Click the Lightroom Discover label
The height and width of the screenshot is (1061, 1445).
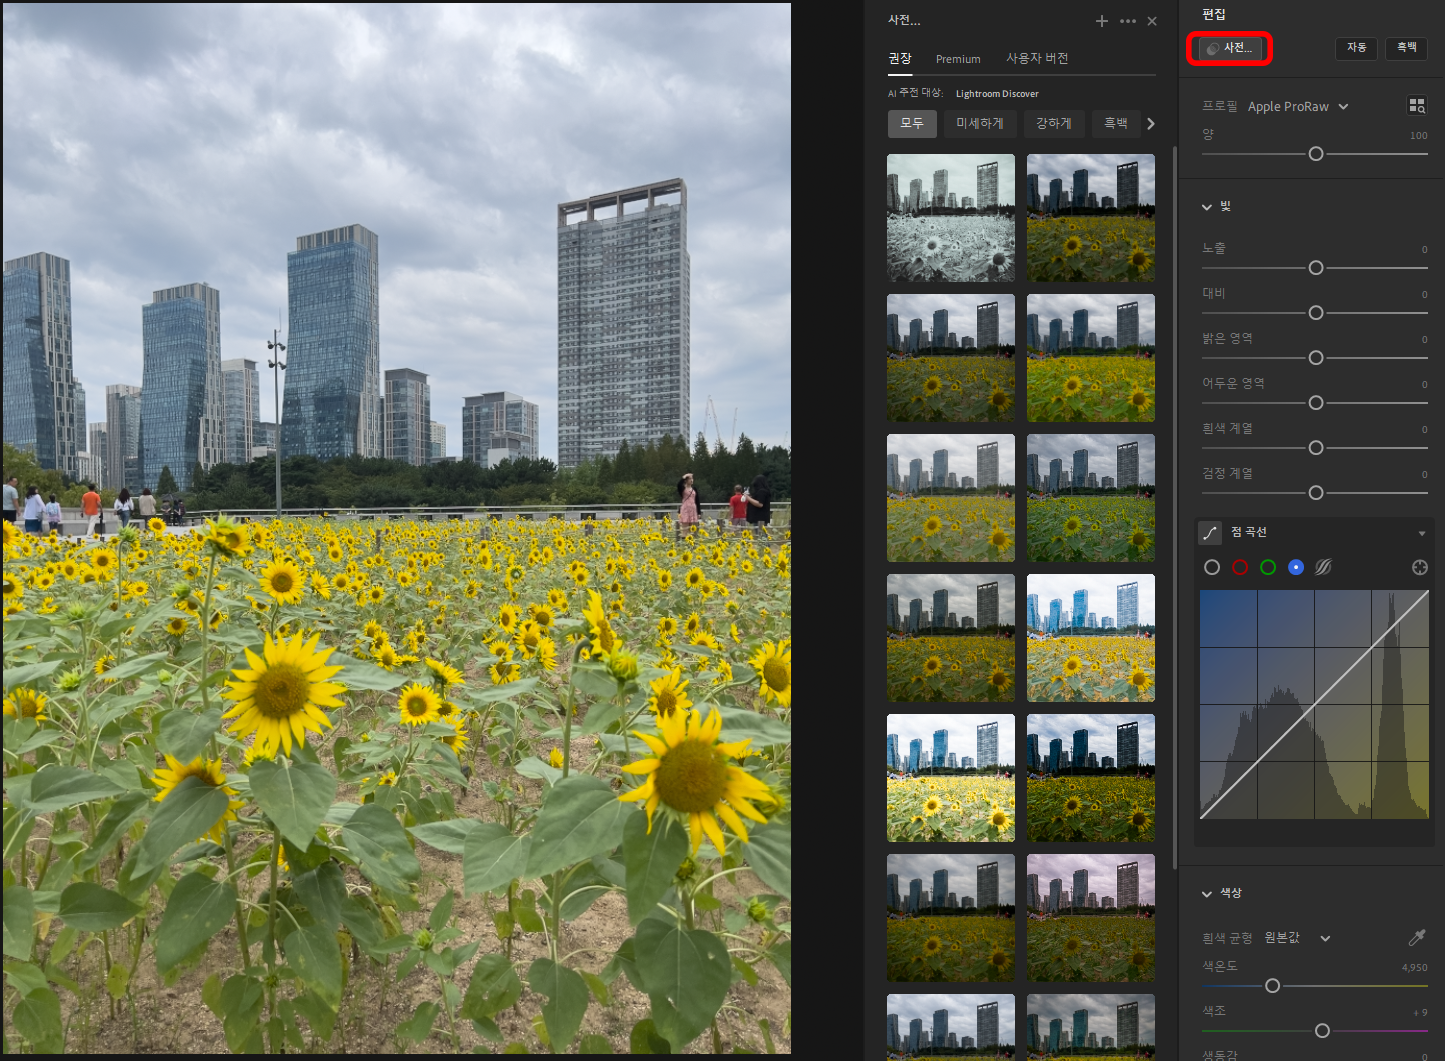pyautogui.click(x=997, y=94)
